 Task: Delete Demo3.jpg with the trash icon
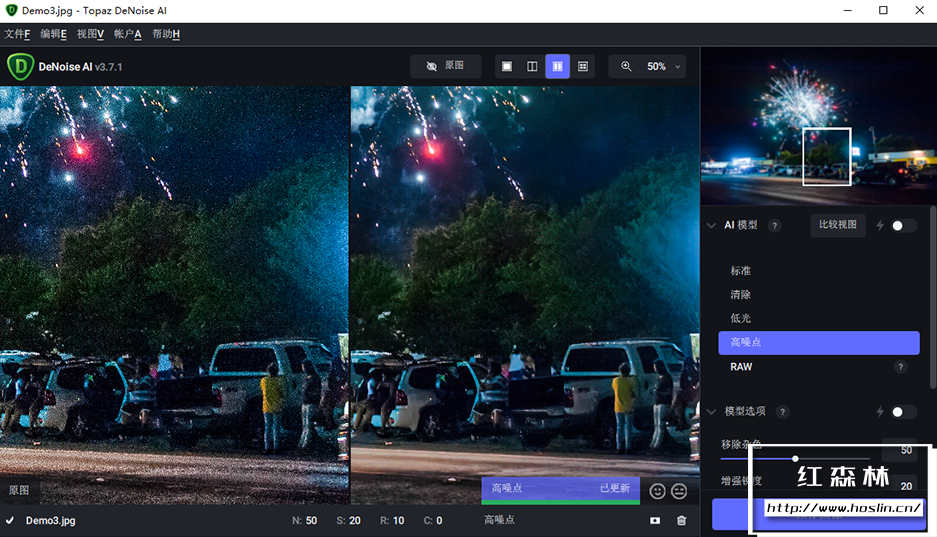coord(681,520)
